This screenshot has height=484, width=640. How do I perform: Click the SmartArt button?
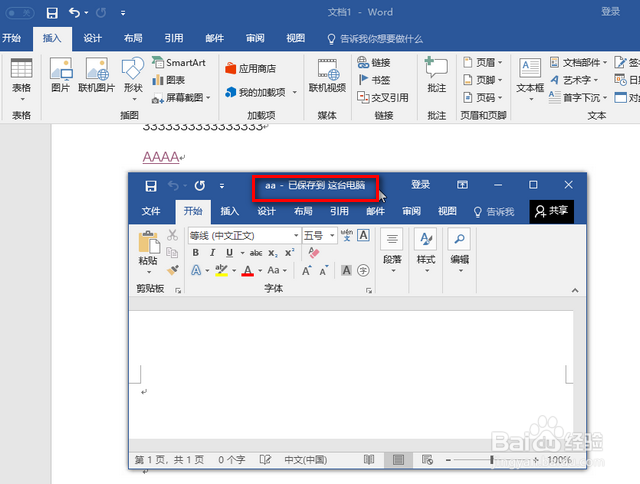(x=179, y=62)
